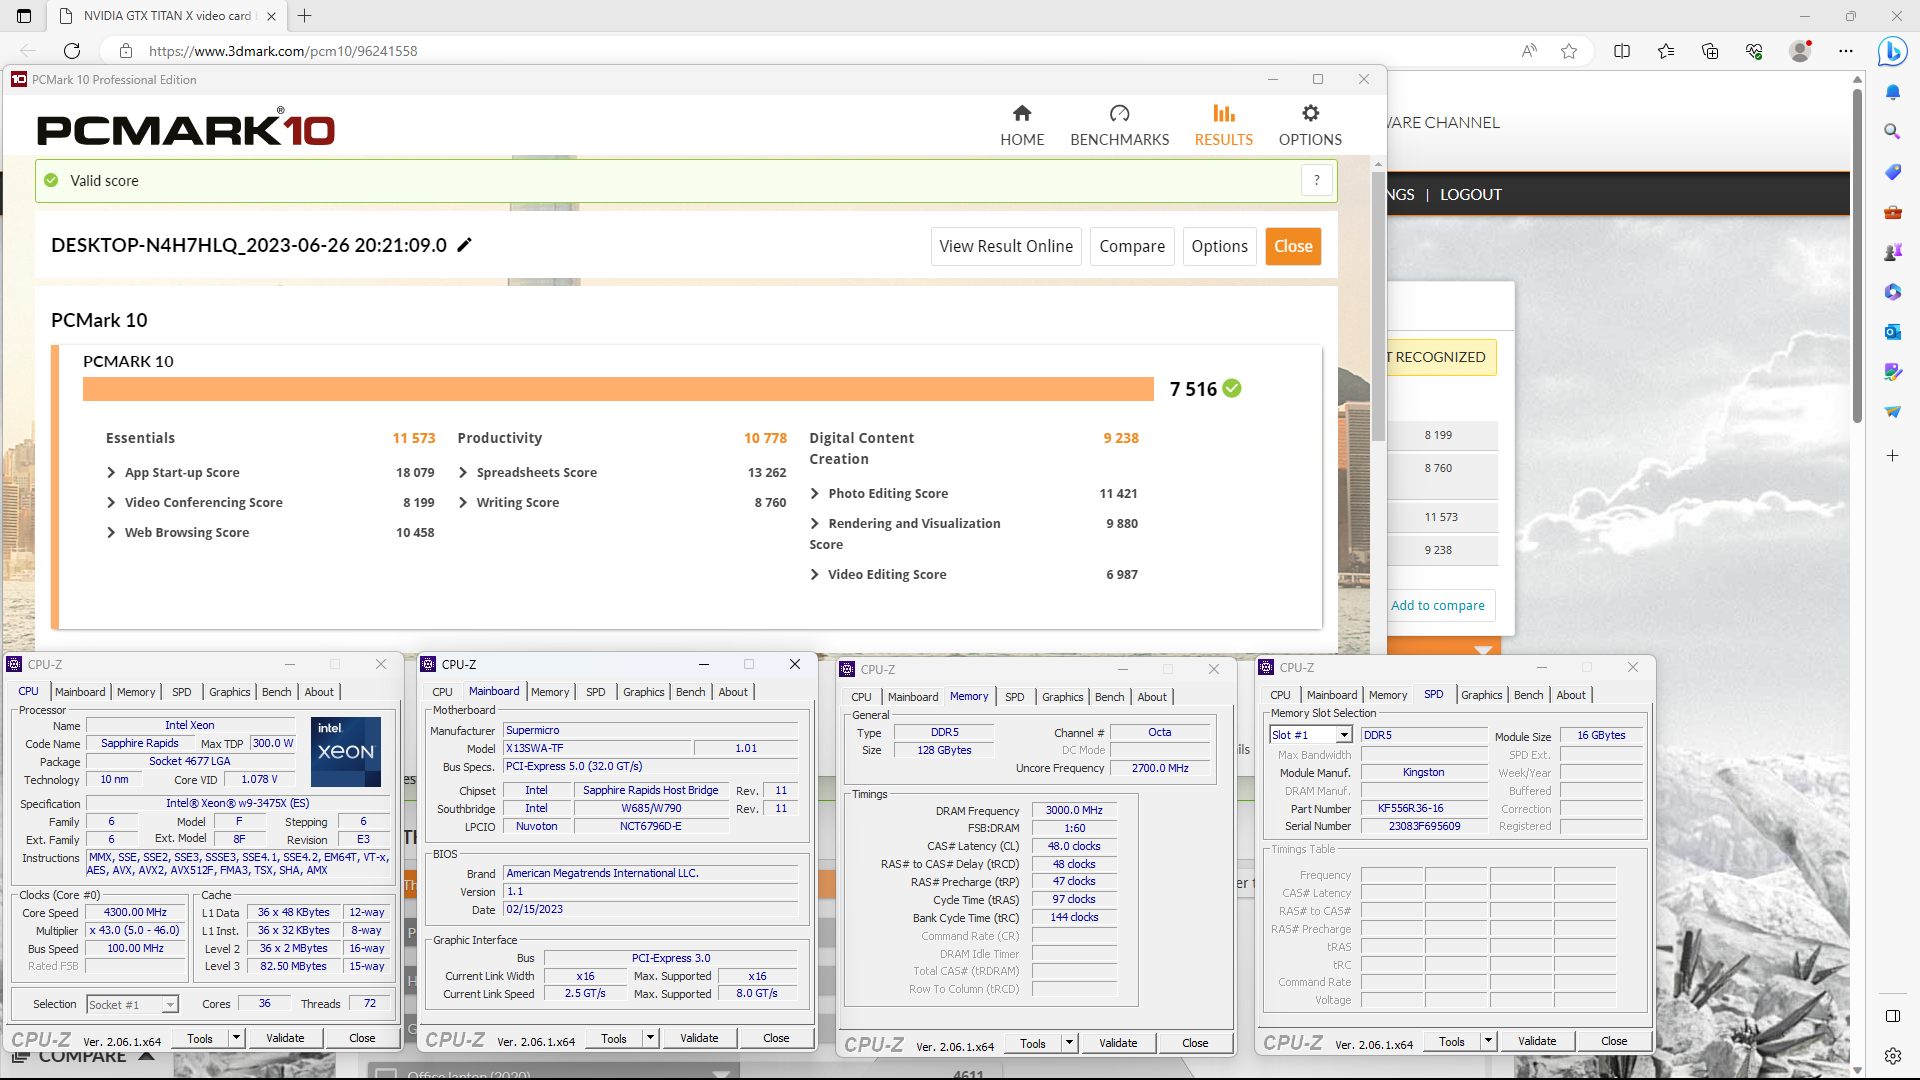
Task: Click sidebar settings gear at bottom
Action: pos(1892,1056)
